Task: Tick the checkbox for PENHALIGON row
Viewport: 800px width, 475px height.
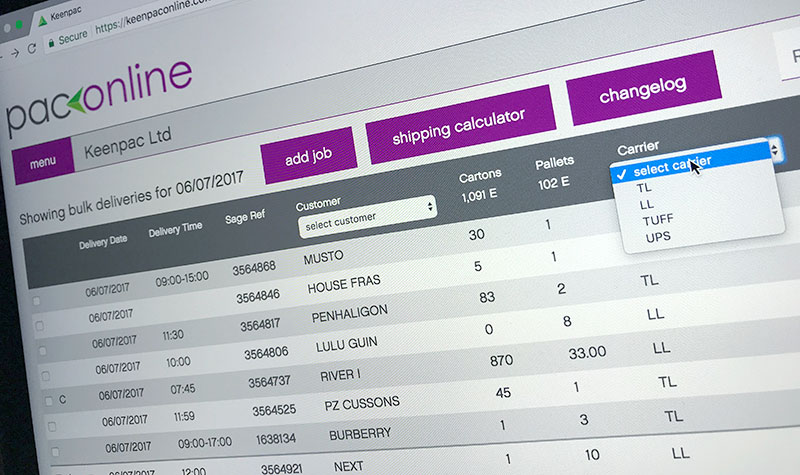Action: tap(42, 351)
